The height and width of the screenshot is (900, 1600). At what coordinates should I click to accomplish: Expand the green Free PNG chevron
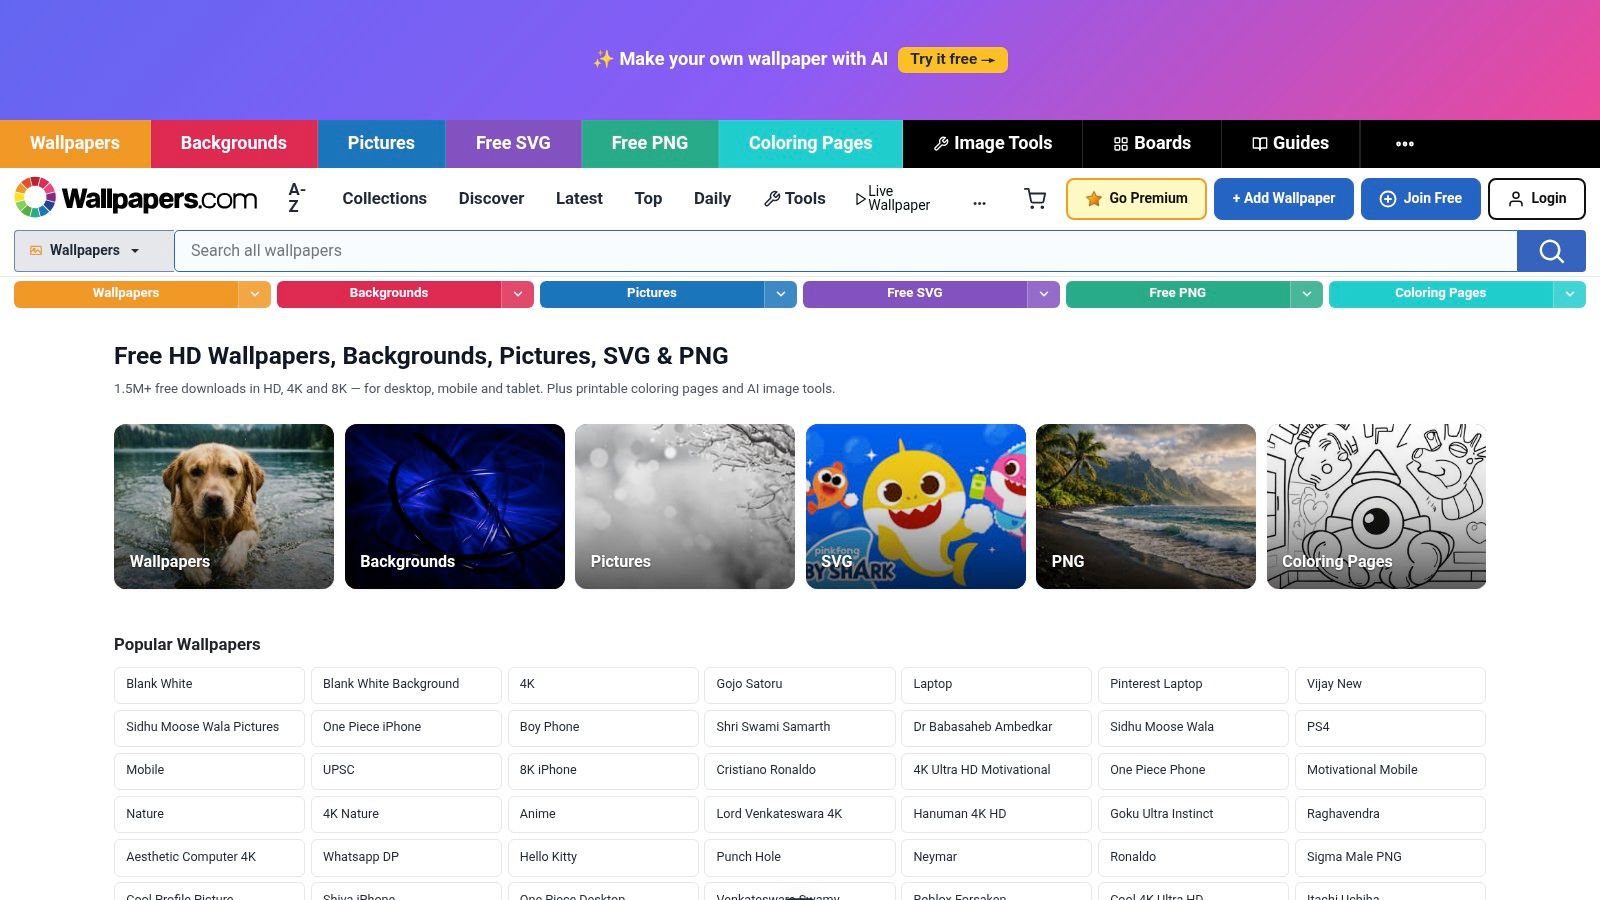pos(1306,294)
